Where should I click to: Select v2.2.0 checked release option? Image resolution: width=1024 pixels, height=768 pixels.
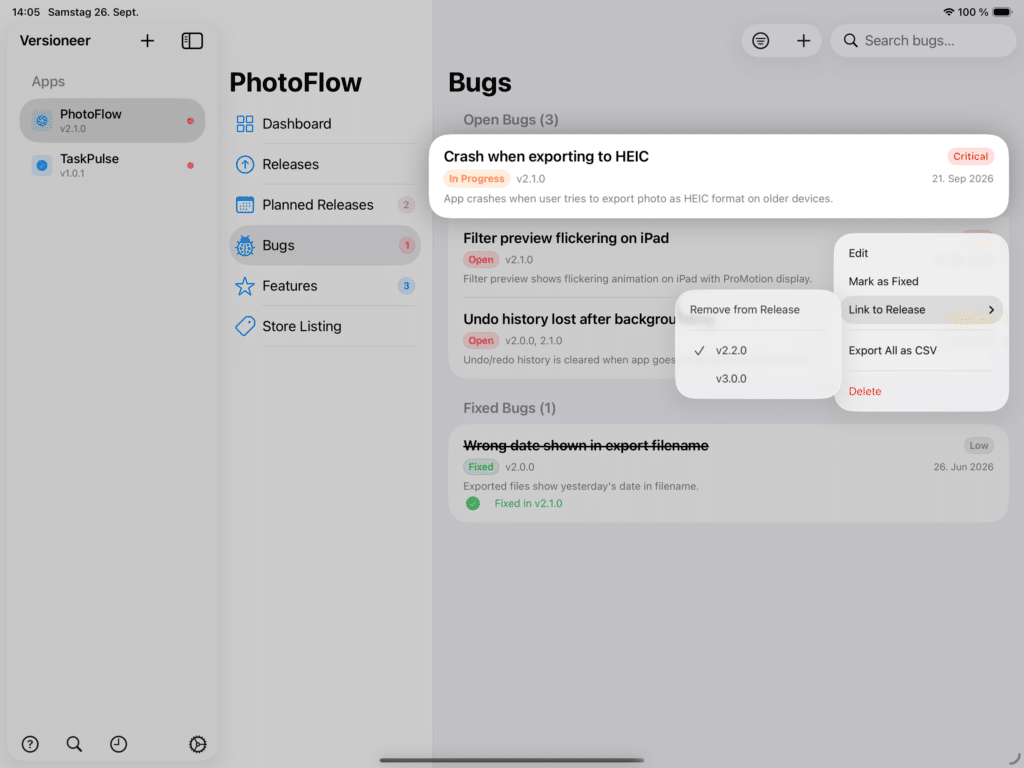pos(758,351)
